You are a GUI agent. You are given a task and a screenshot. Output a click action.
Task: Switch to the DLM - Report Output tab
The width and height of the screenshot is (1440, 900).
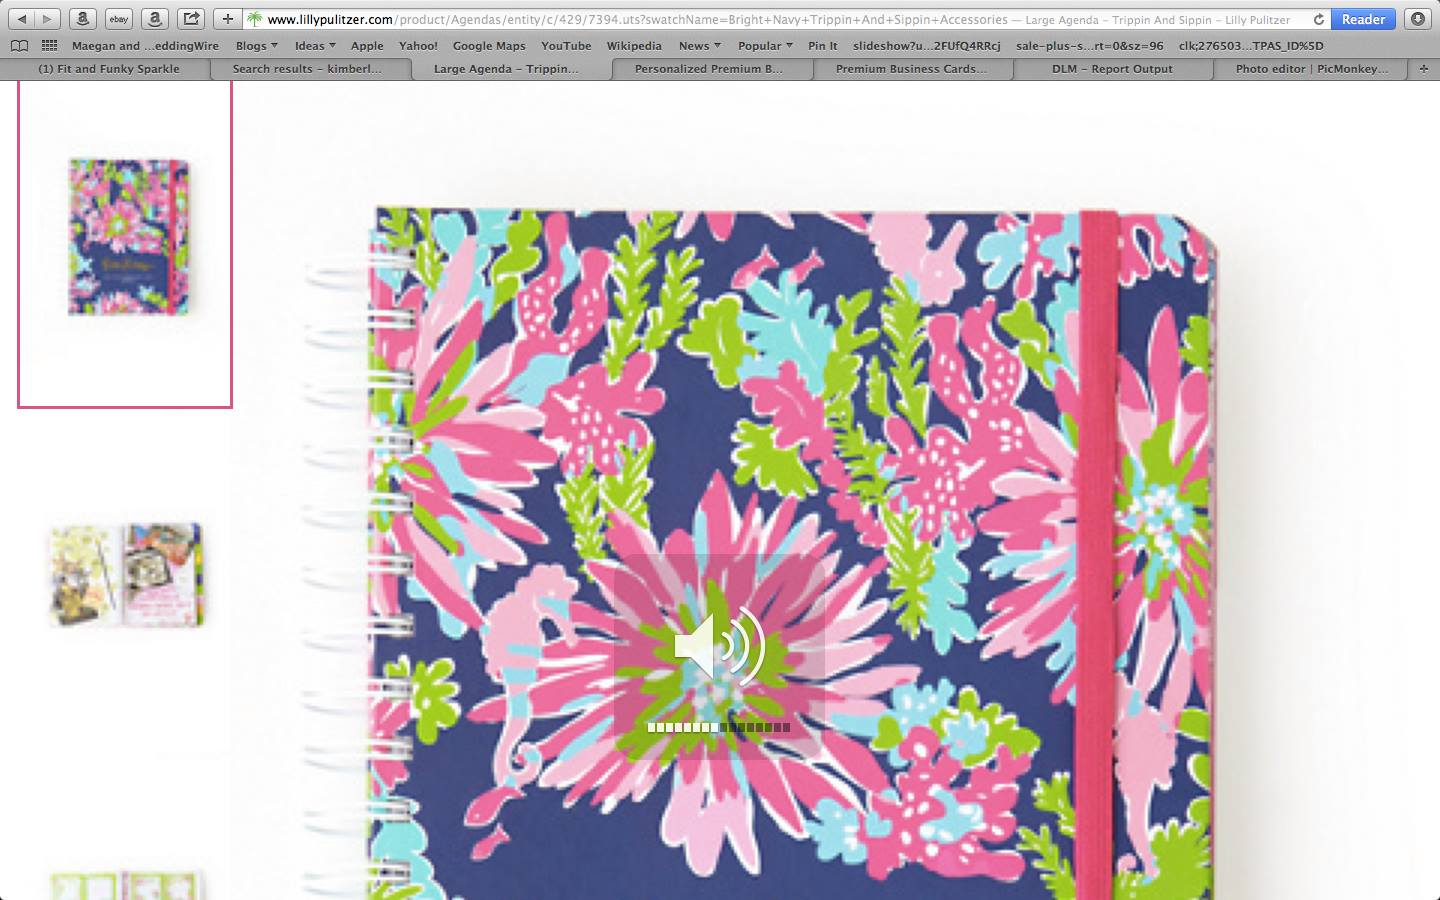pyautogui.click(x=1111, y=69)
